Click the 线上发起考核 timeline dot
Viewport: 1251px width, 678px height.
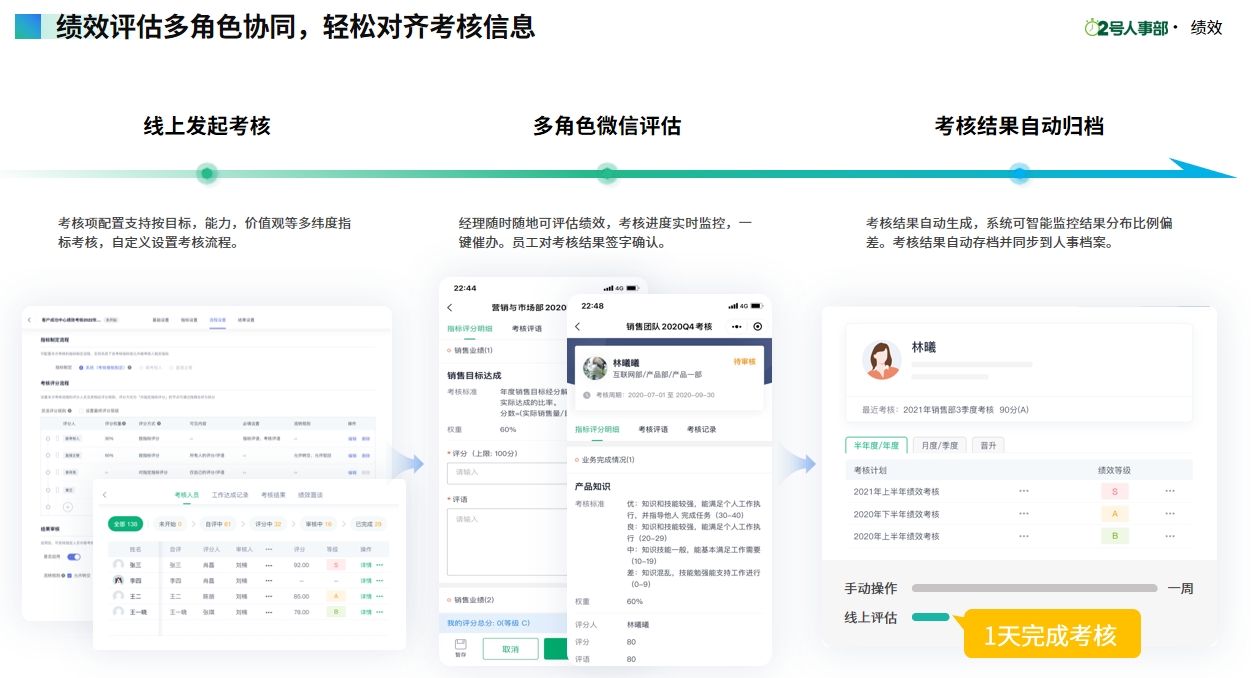coord(207,173)
